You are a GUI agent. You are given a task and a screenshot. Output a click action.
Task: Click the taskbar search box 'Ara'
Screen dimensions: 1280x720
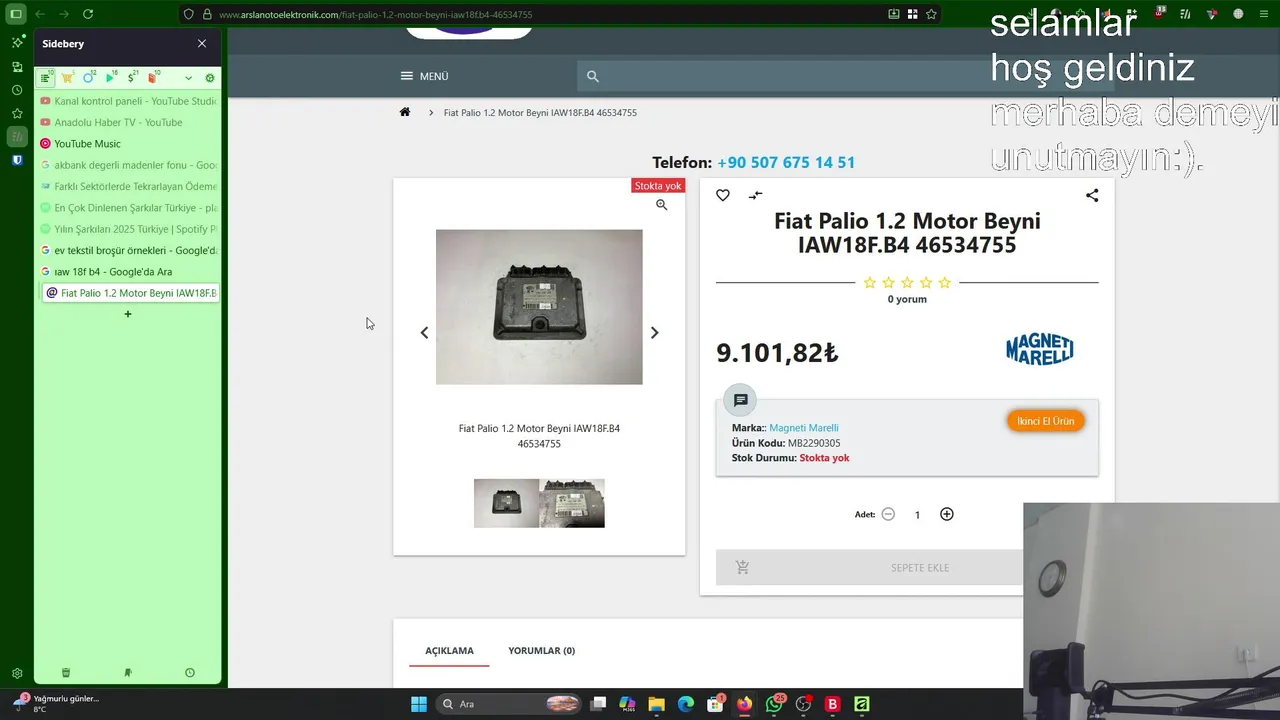[509, 704]
